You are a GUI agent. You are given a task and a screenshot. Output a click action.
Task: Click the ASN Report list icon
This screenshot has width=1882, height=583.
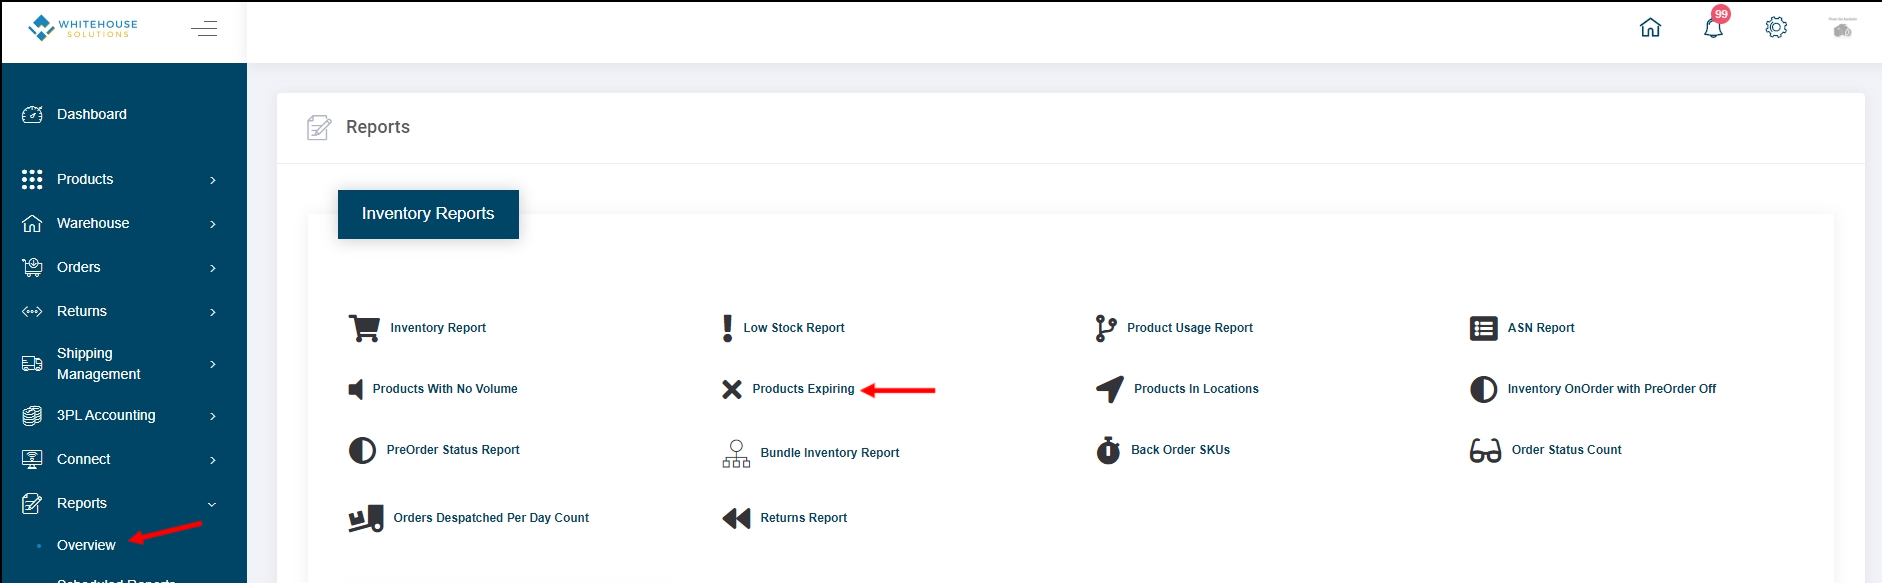(1484, 328)
